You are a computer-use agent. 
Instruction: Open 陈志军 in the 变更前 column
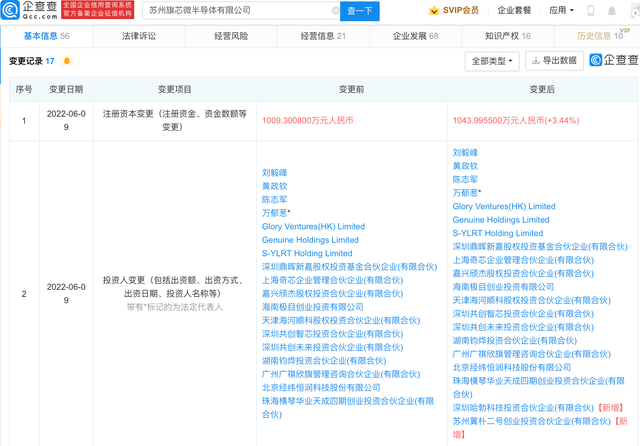click(275, 200)
